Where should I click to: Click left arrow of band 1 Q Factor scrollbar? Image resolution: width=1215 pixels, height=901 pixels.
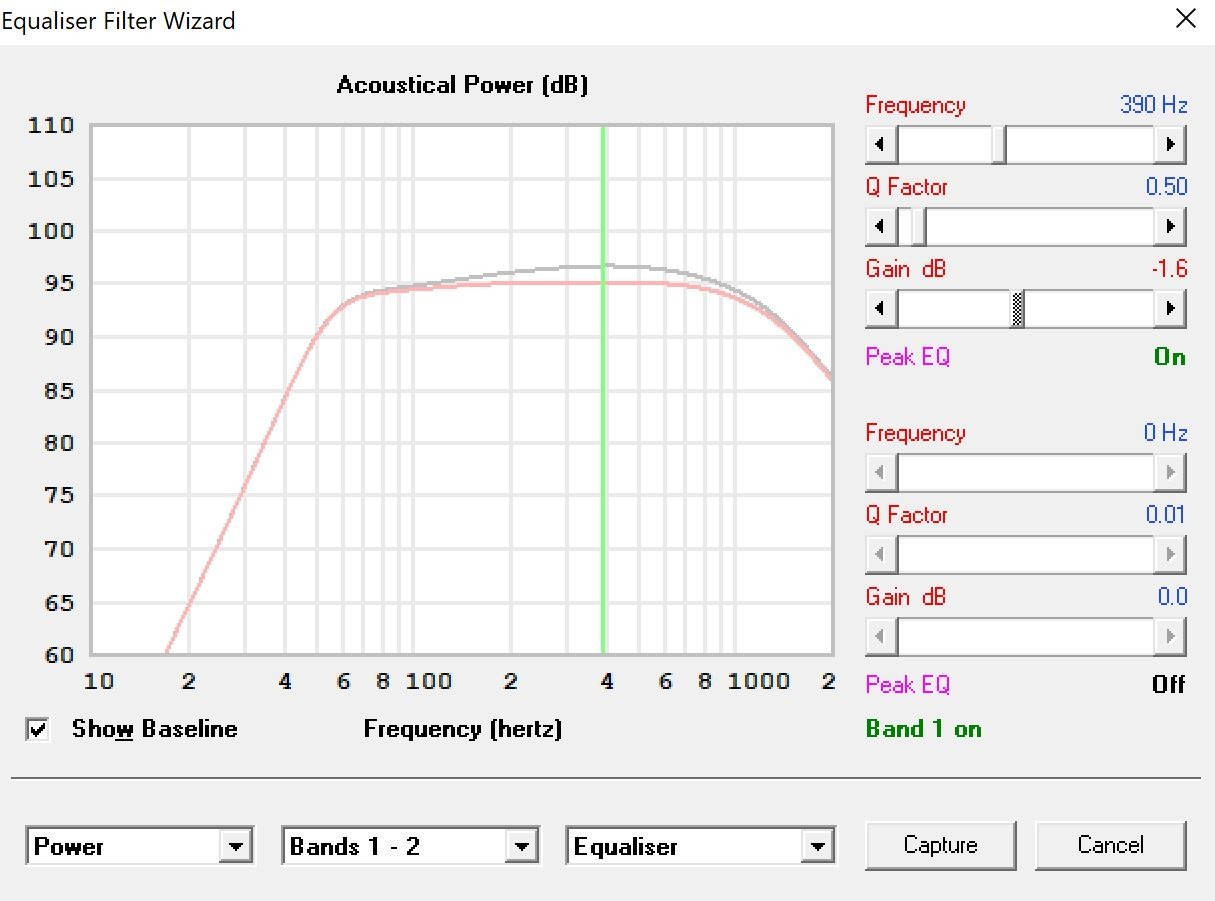tap(880, 228)
